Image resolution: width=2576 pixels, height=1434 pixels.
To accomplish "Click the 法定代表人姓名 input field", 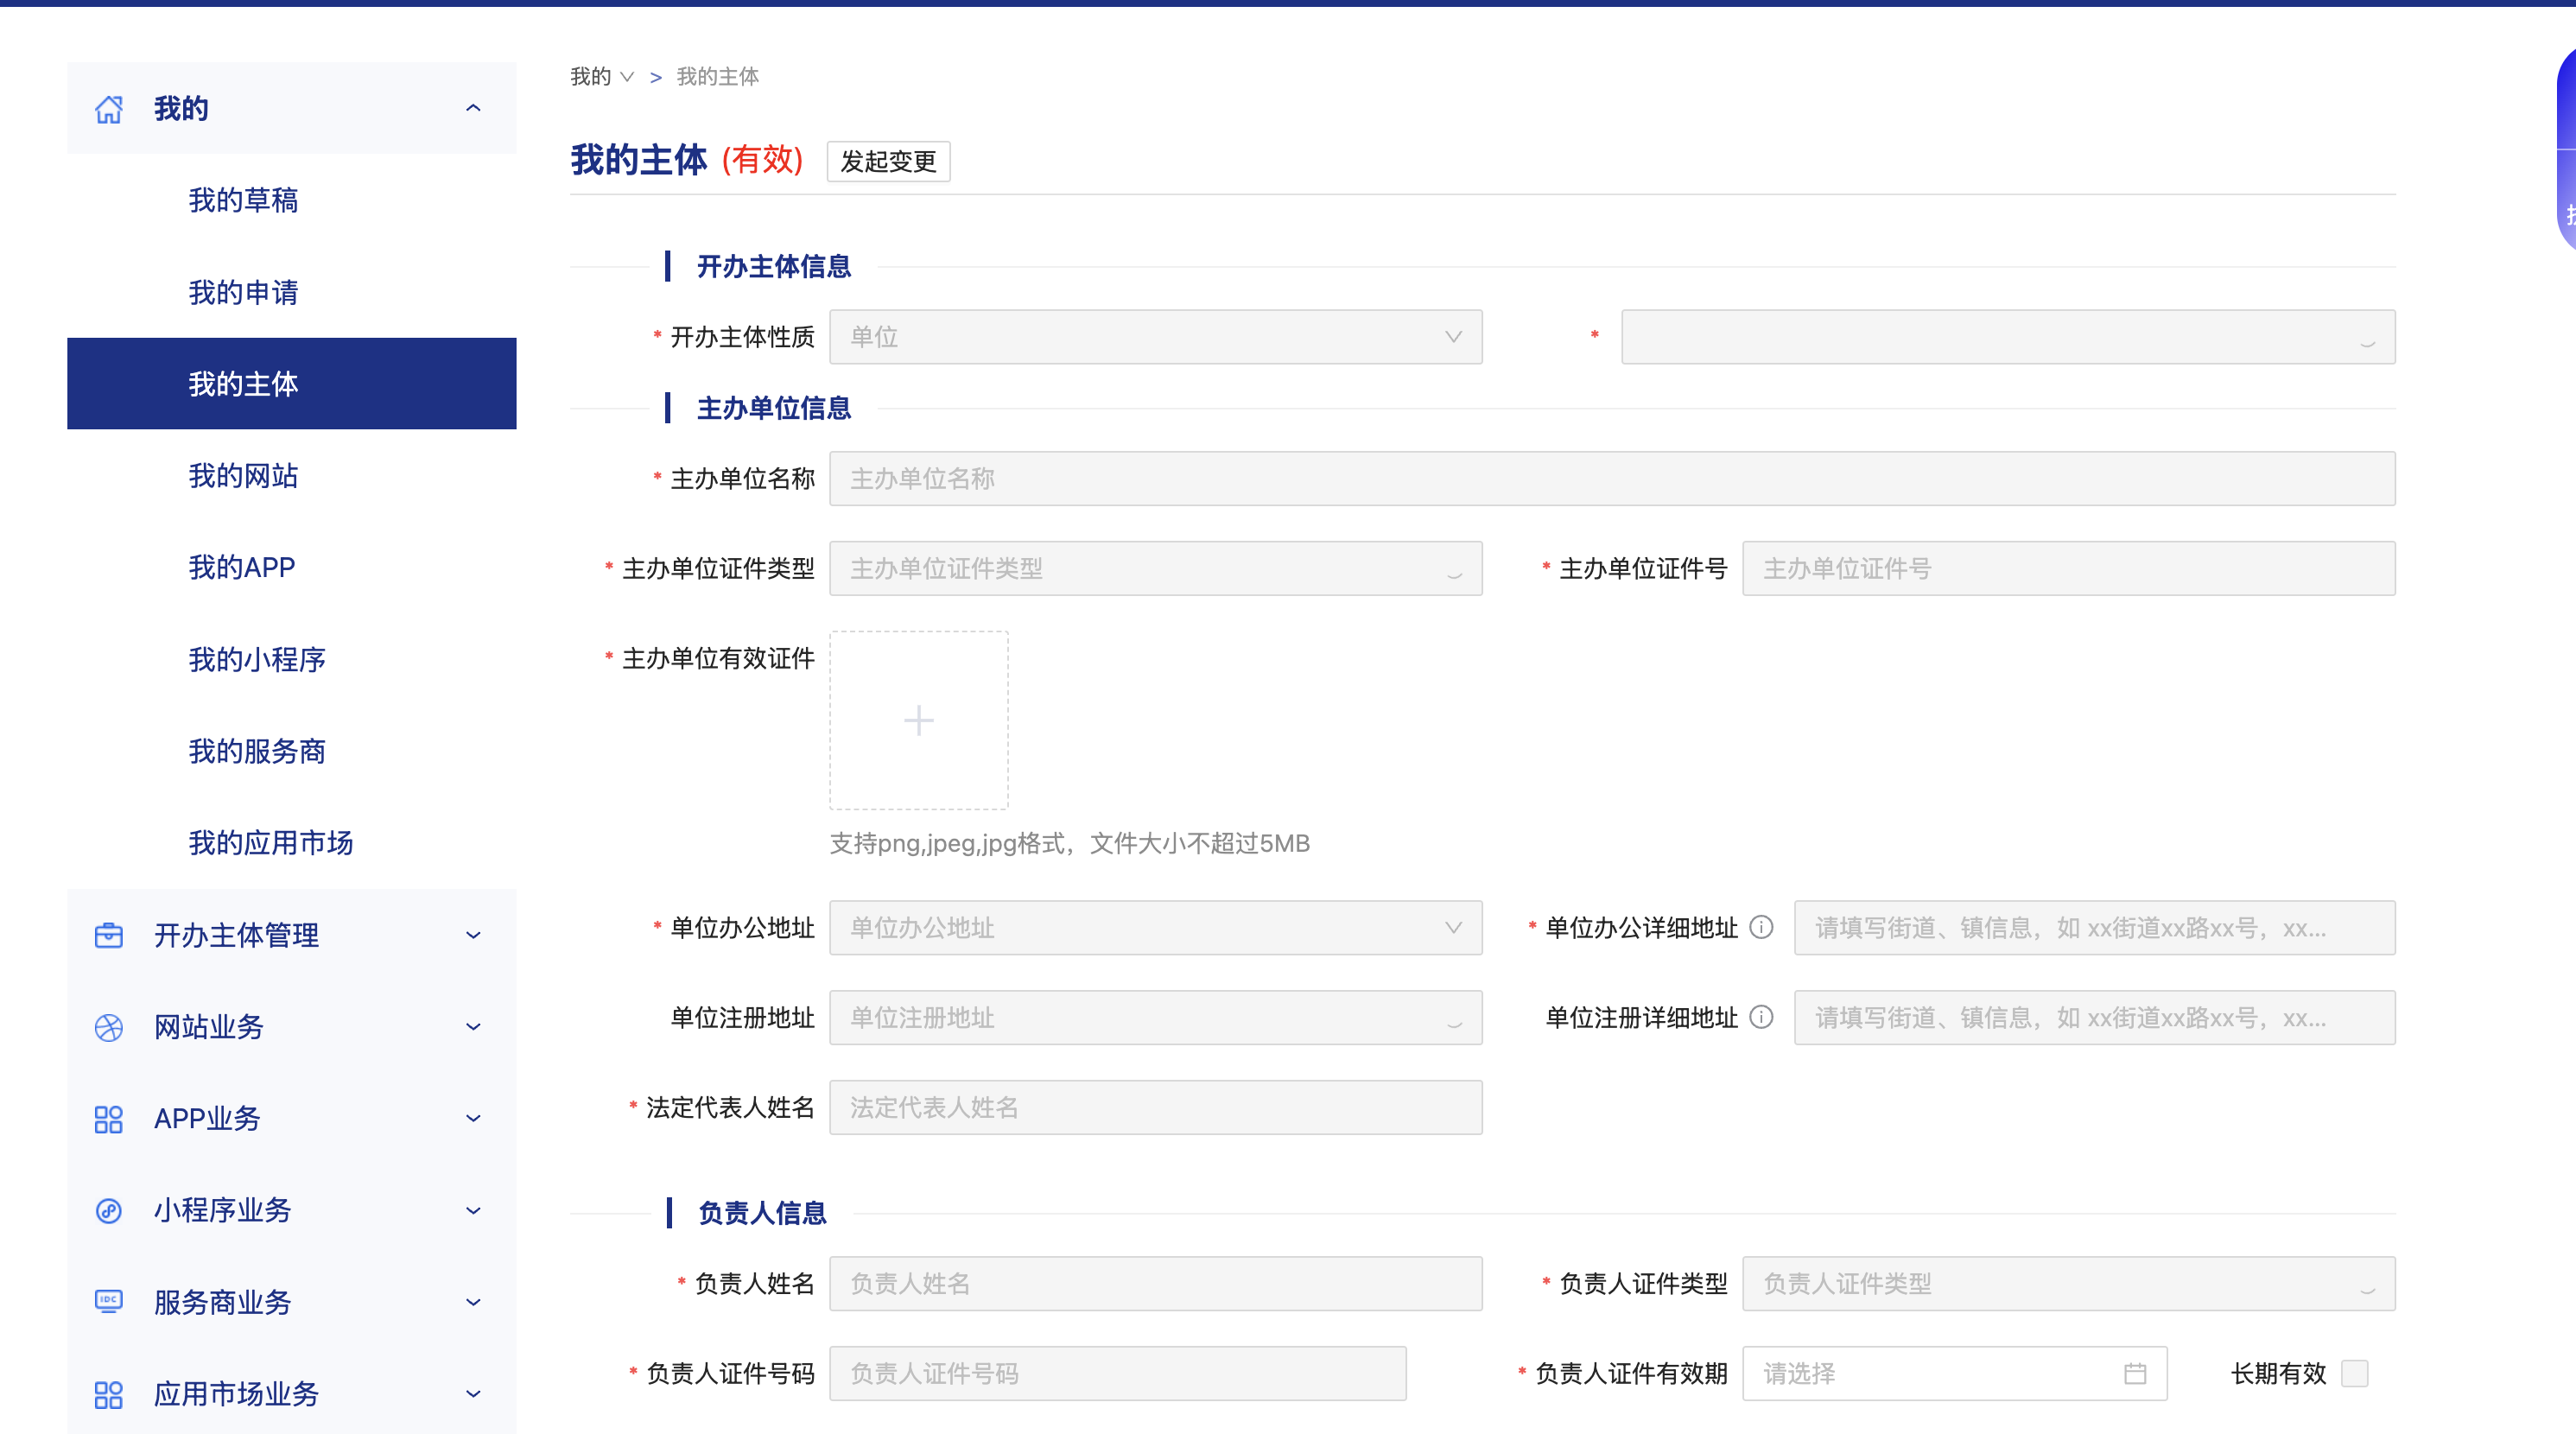I will click(1155, 1107).
